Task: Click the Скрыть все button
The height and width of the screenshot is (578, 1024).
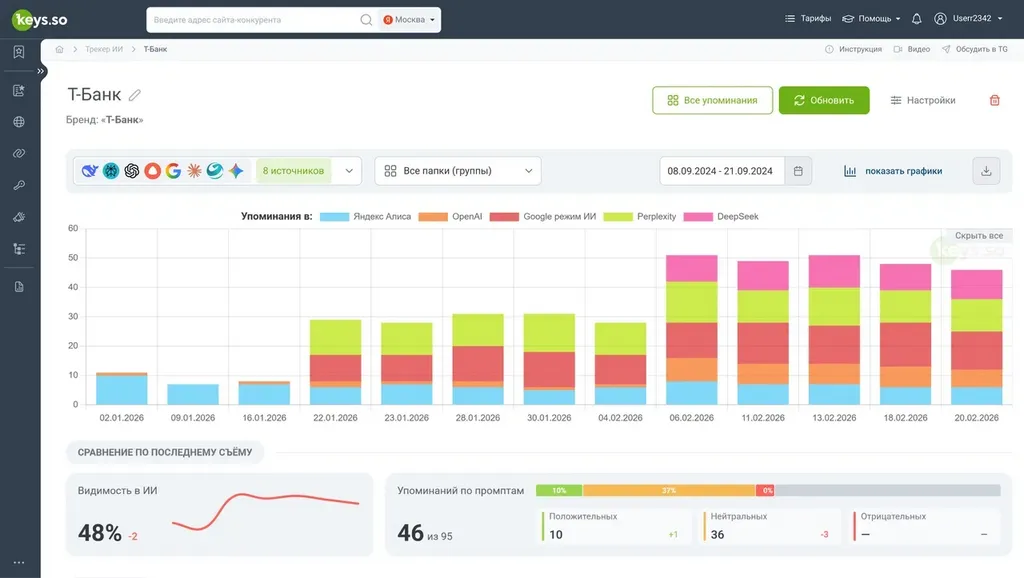Action: pos(978,236)
